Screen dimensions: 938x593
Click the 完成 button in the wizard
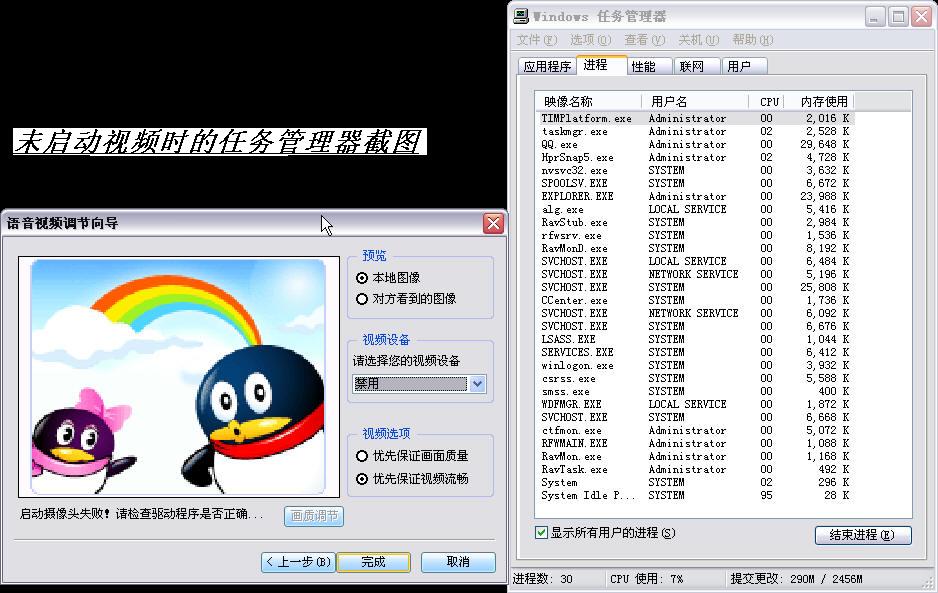click(373, 562)
